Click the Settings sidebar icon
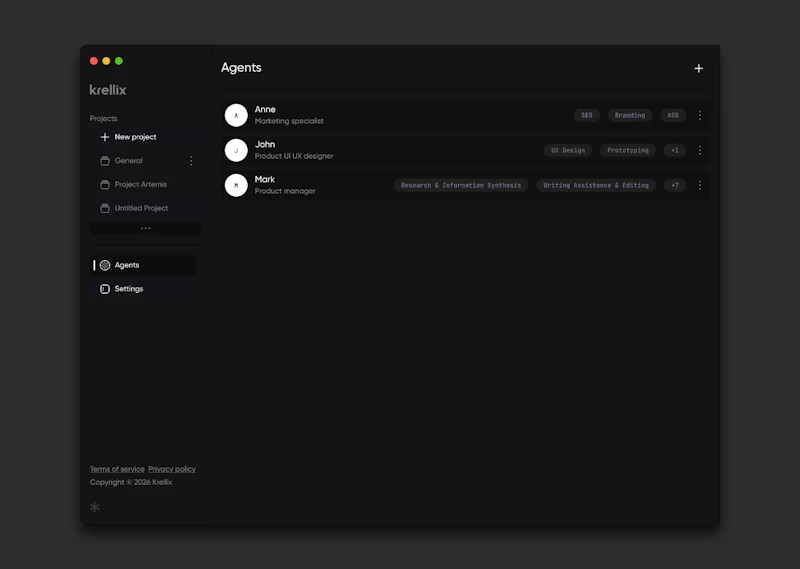The image size is (800, 569). pos(105,289)
